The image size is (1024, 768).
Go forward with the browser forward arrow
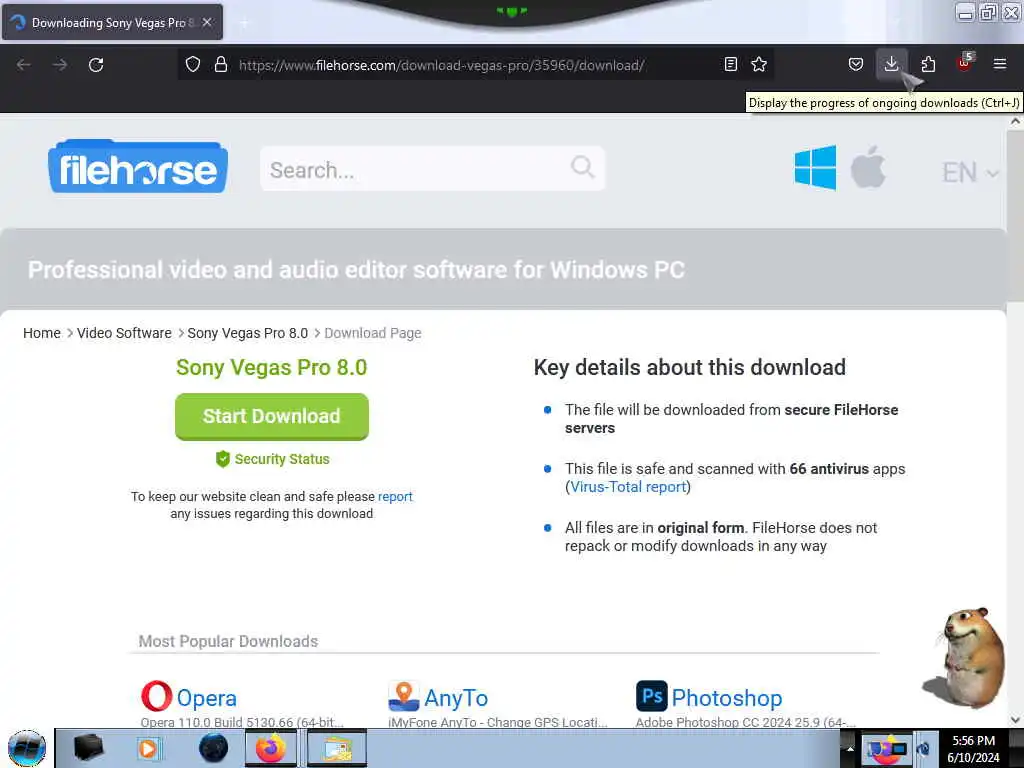[60, 65]
